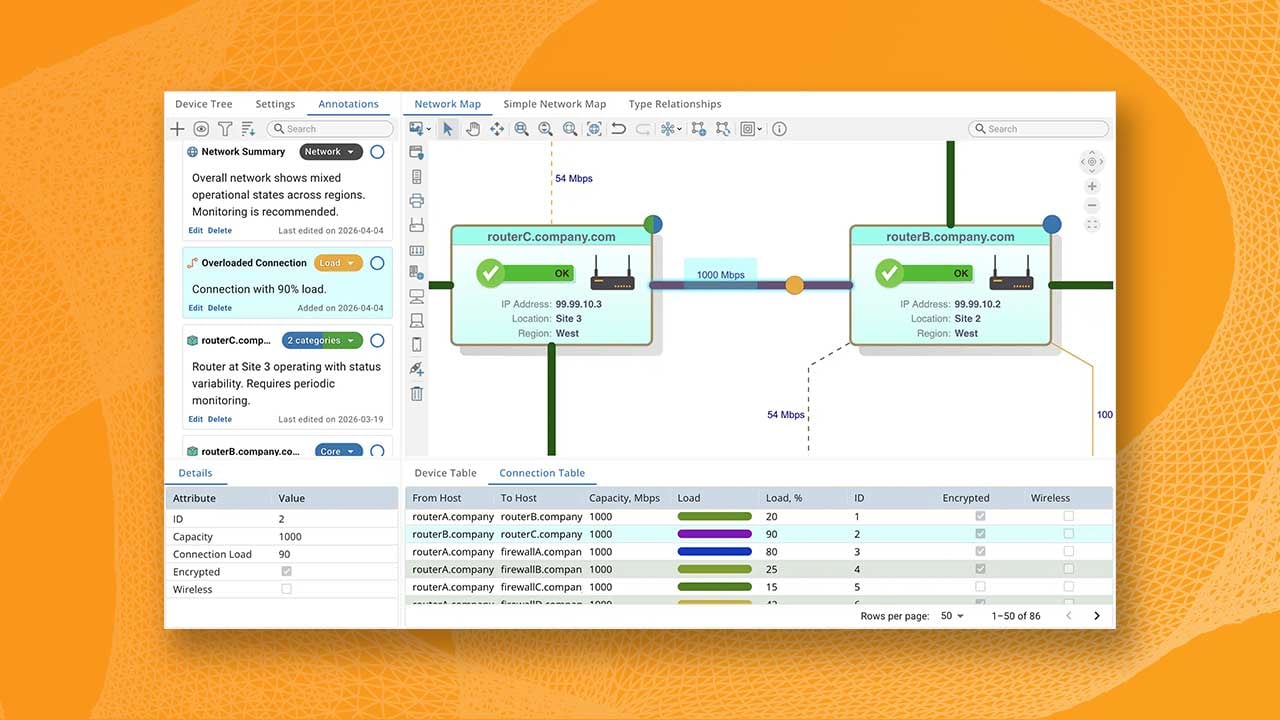Click Delete on Network Summary annotation
The height and width of the screenshot is (720, 1280).
(220, 231)
